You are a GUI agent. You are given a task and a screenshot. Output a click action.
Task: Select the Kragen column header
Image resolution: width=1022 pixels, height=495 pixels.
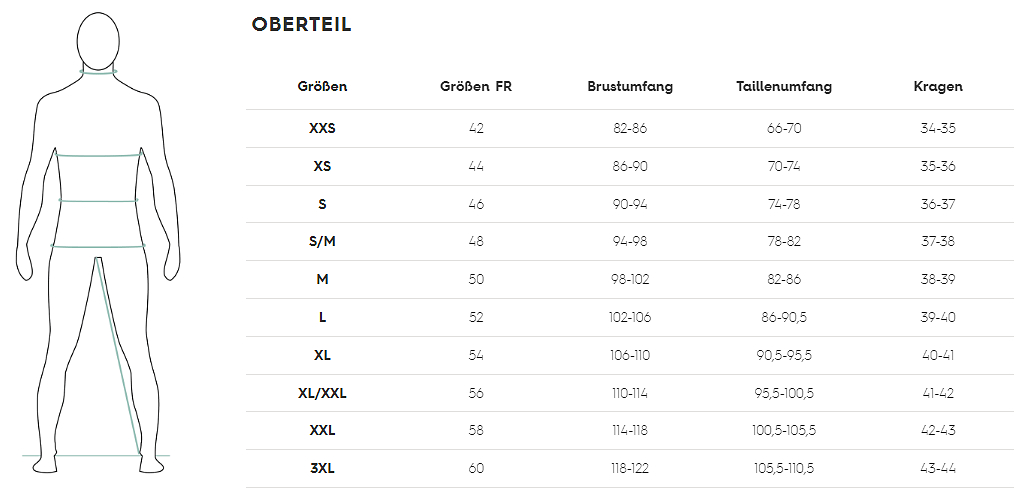tap(938, 87)
